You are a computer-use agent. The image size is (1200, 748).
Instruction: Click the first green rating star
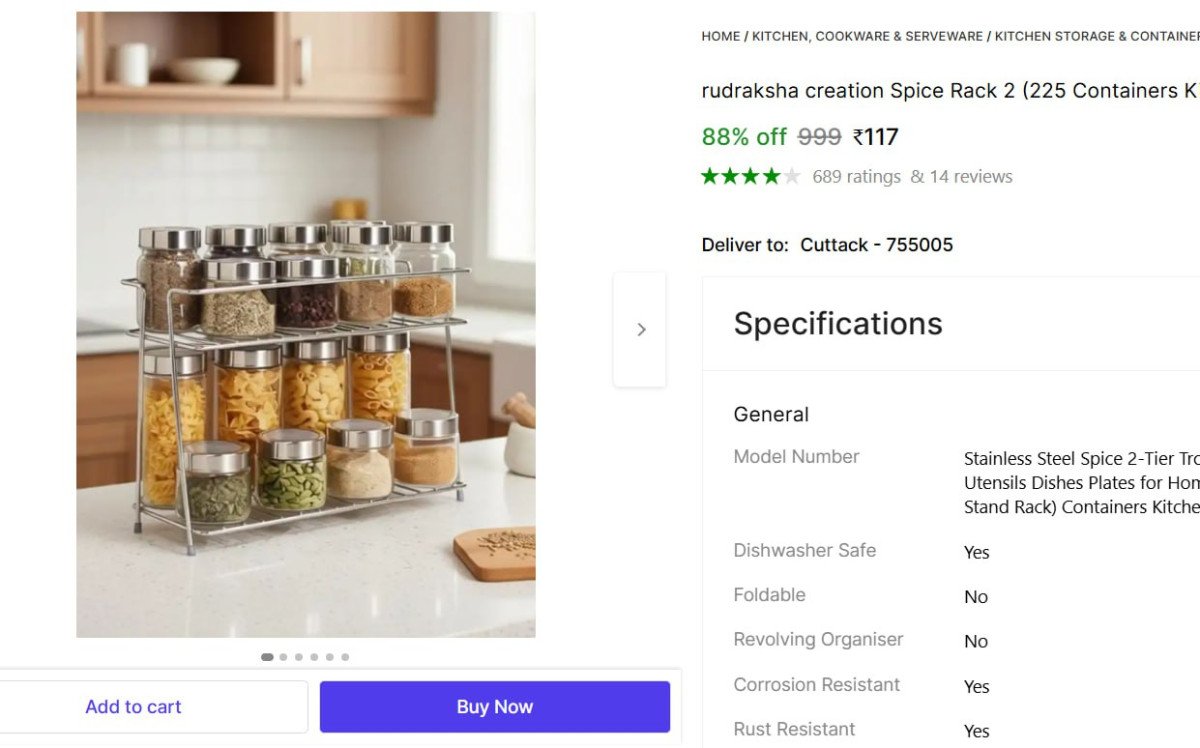pos(709,175)
